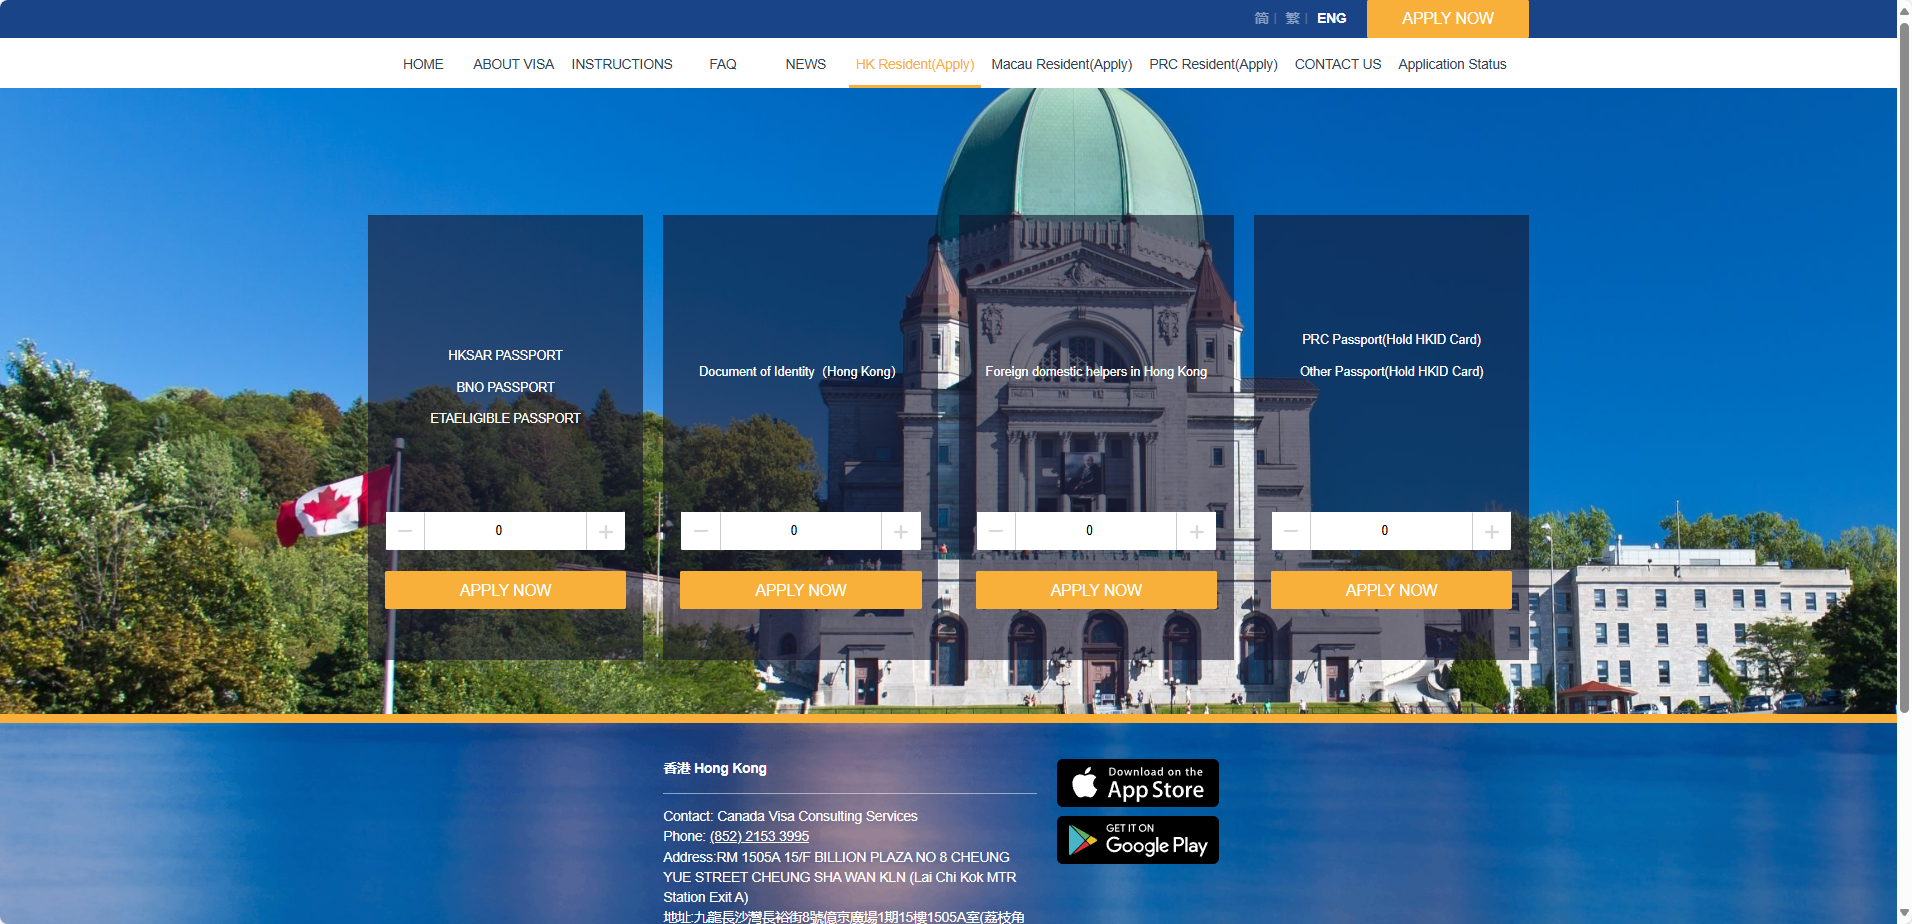This screenshot has width=1912, height=924.
Task: Click APPLY NOW under HKSAR PASSPORT card
Action: tap(505, 590)
